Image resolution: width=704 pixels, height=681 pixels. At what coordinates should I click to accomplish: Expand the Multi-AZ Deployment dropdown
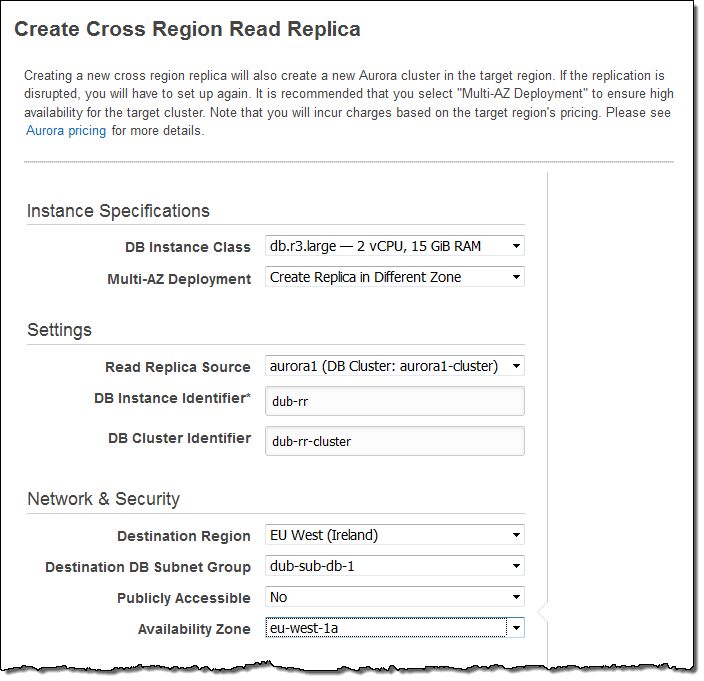pos(394,277)
